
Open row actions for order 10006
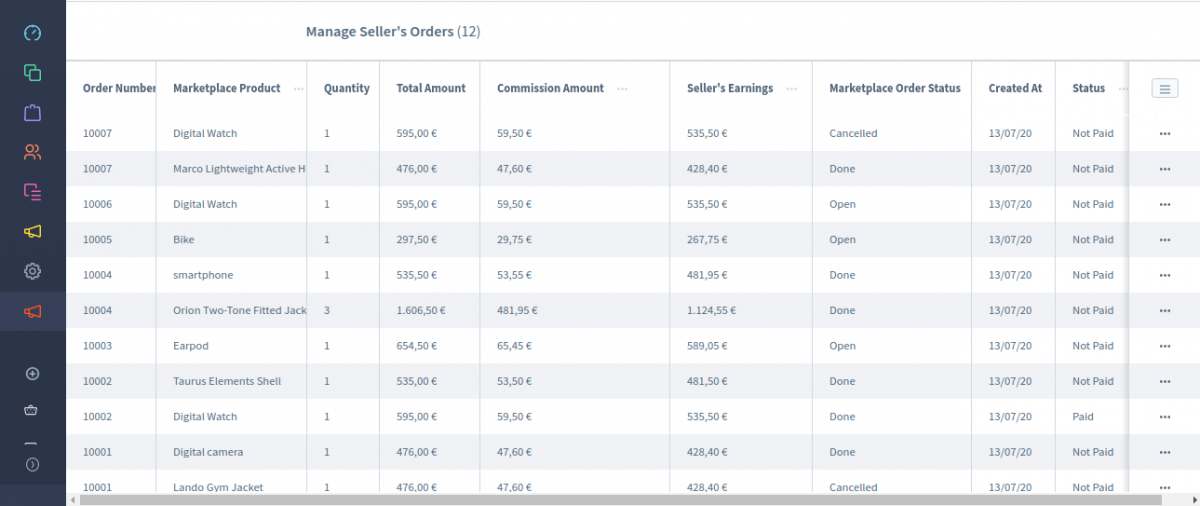1164,205
